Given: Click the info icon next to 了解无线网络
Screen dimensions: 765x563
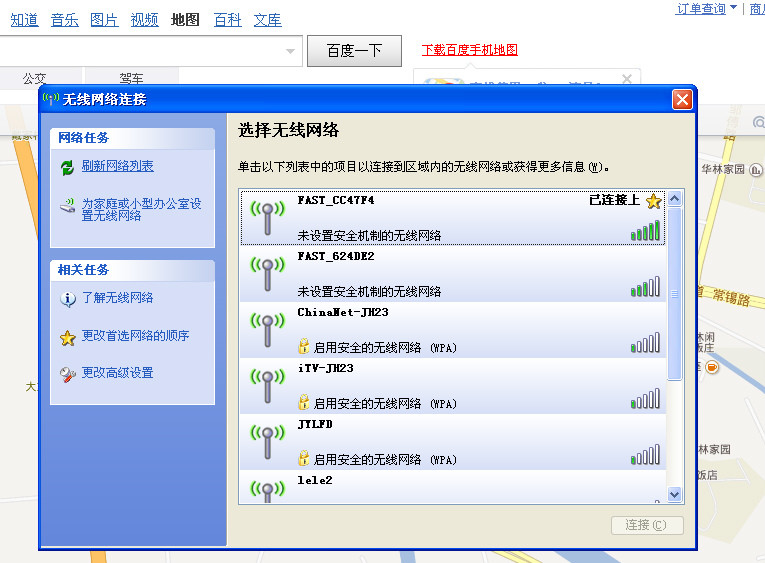Looking at the screenshot, I should [x=68, y=299].
